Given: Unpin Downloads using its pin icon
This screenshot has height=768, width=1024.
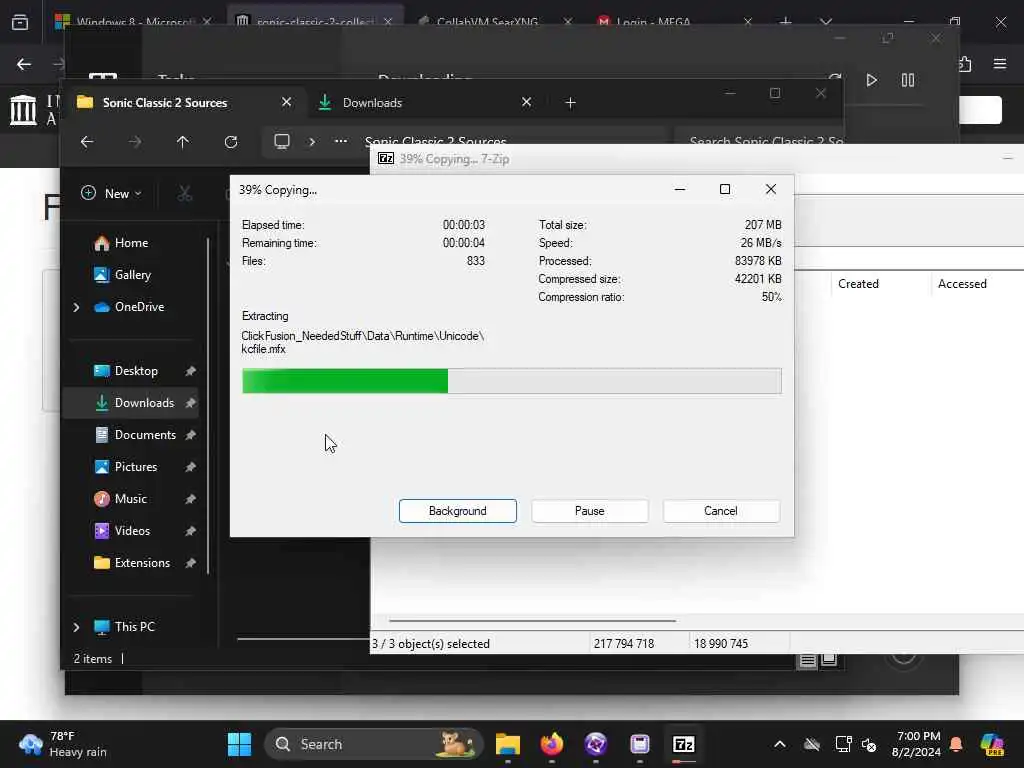Looking at the screenshot, I should pyautogui.click(x=190, y=403).
